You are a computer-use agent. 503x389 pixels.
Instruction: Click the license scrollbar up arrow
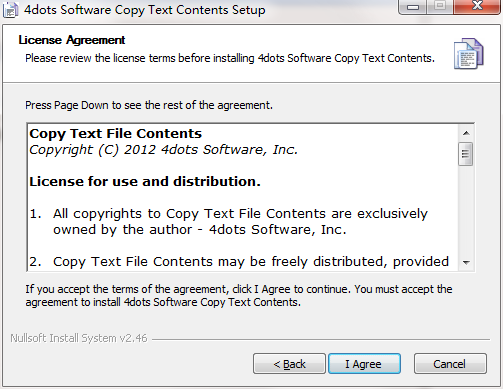tap(466, 133)
